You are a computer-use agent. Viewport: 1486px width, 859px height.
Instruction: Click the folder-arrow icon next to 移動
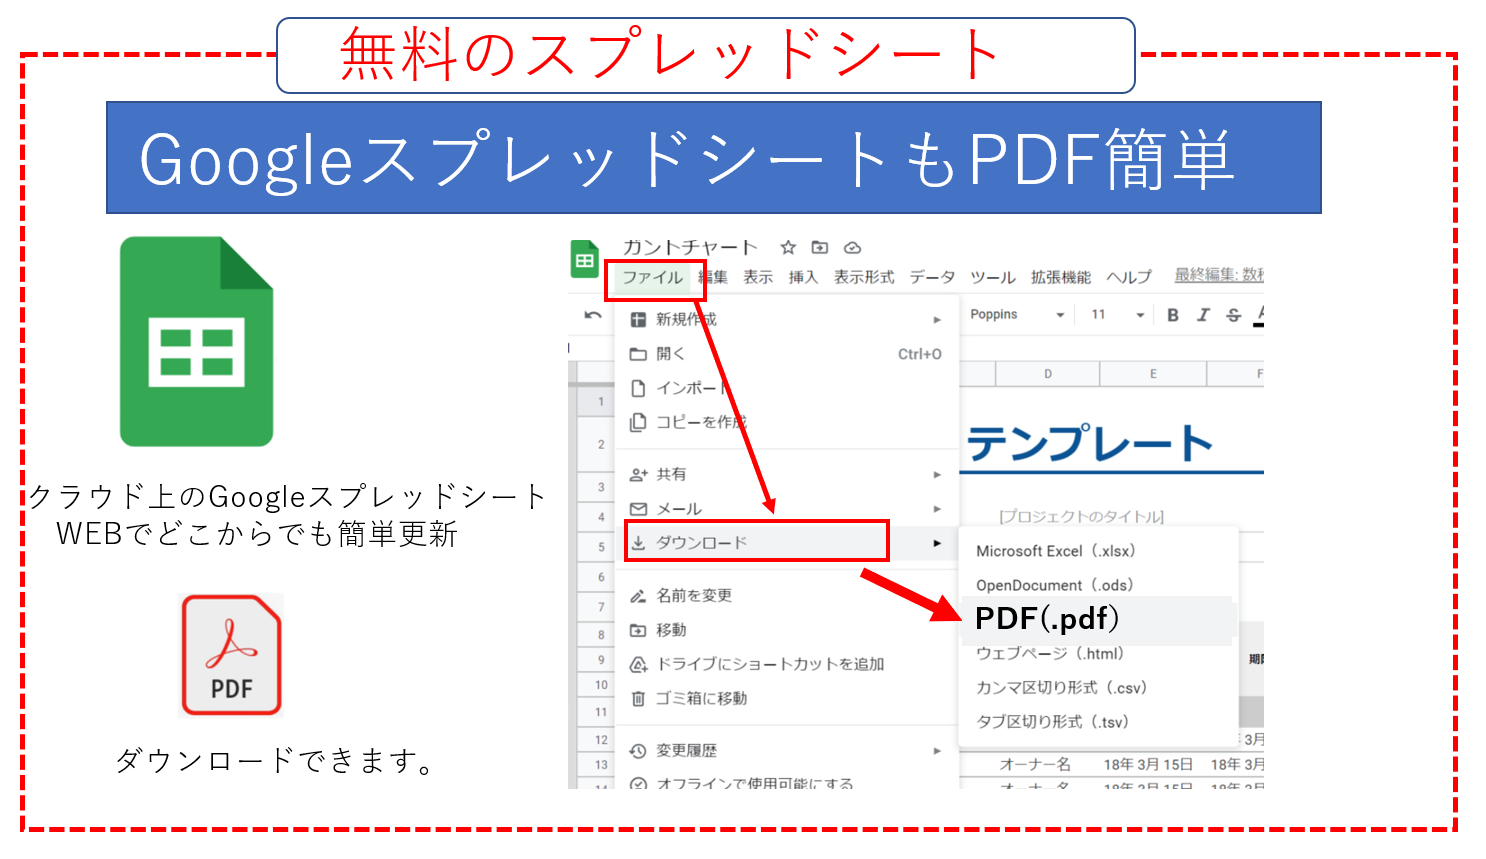638,630
